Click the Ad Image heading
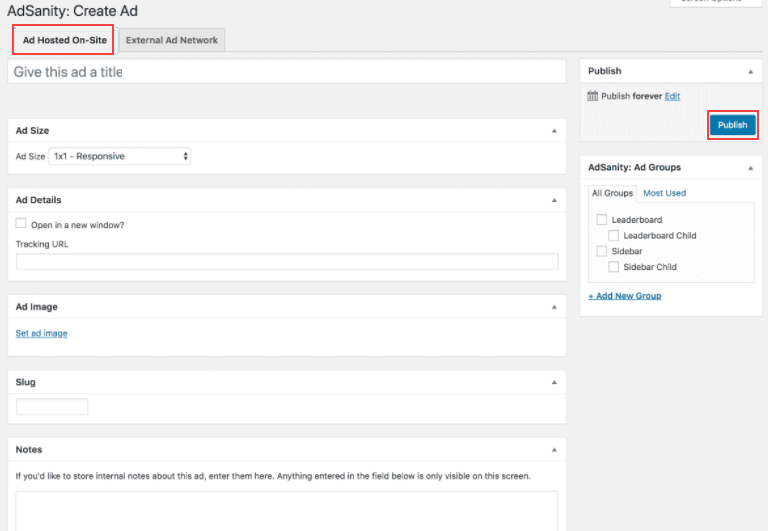Screen dimensions: 768x531 point(36,307)
